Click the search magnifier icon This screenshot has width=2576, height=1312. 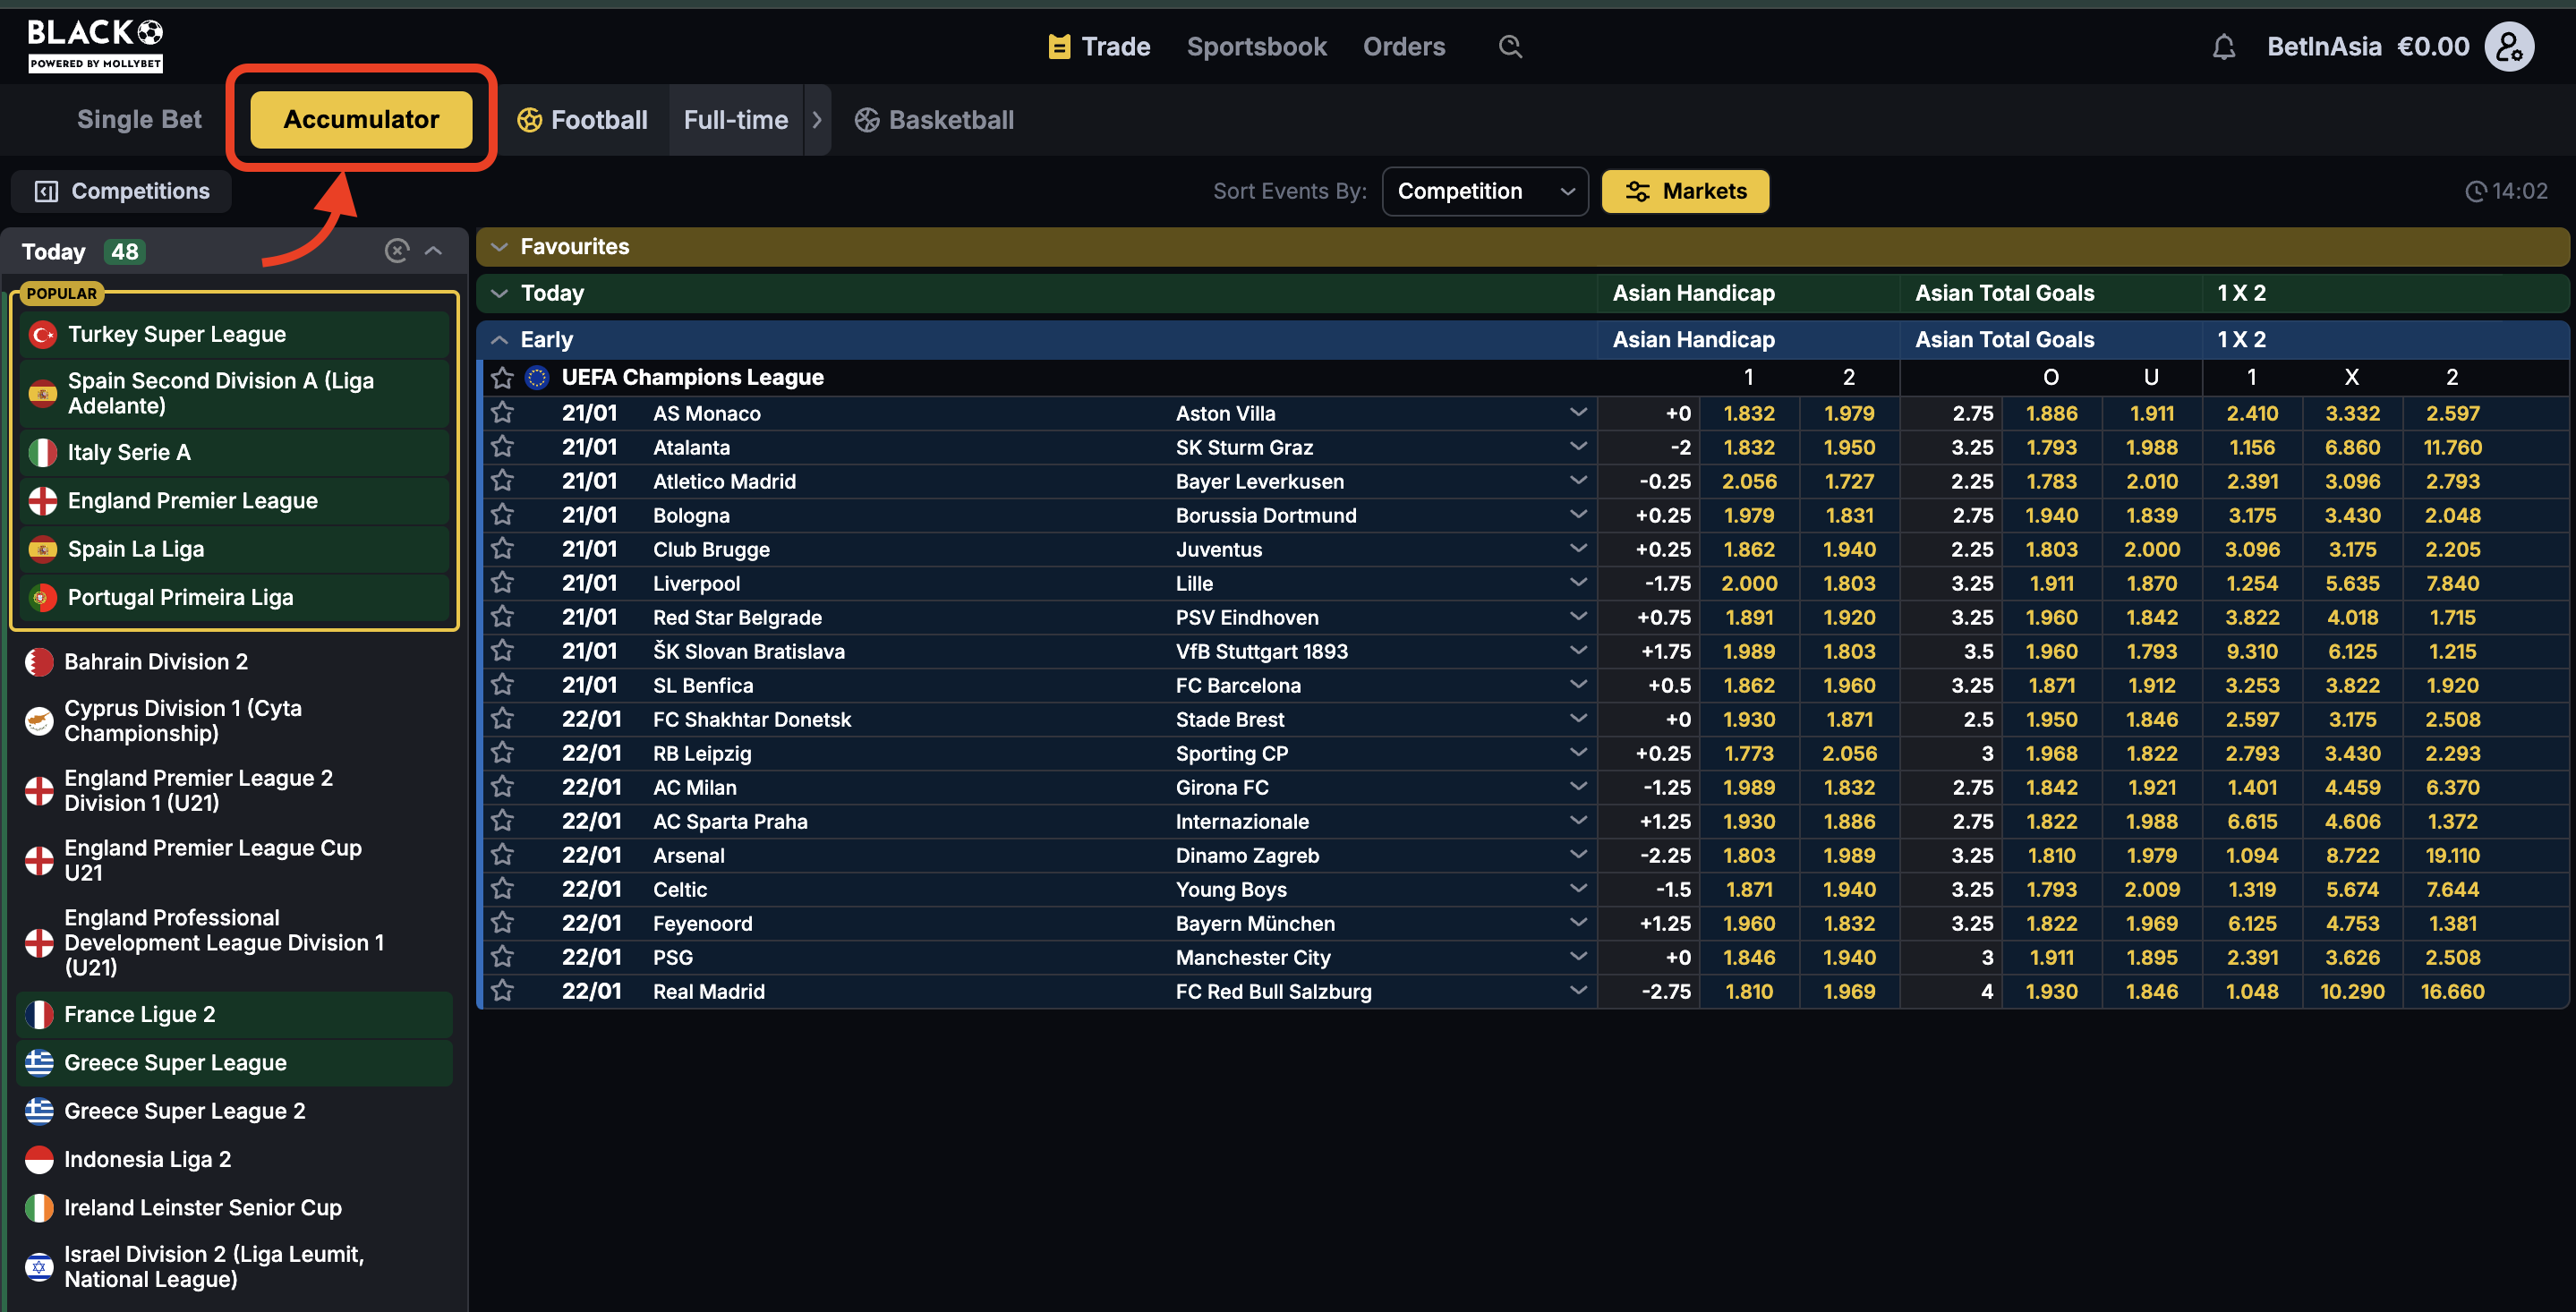(x=1510, y=46)
